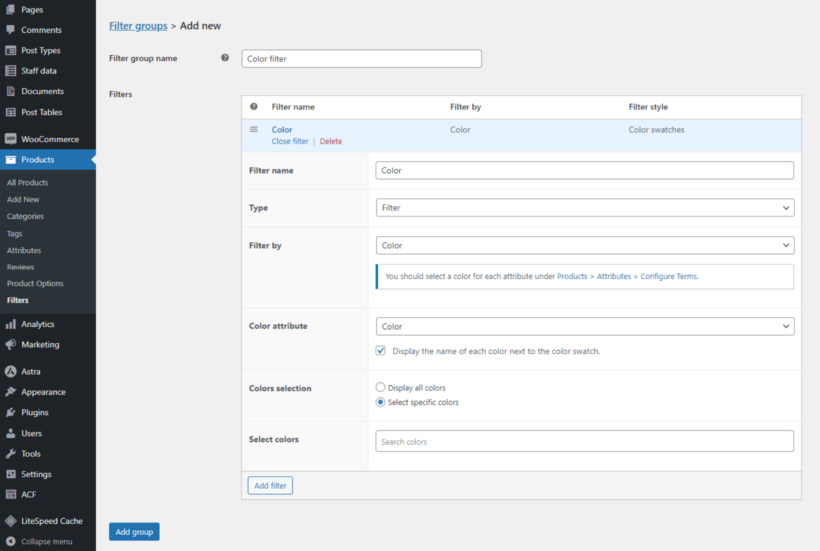Open Categories submenu item

[25, 216]
